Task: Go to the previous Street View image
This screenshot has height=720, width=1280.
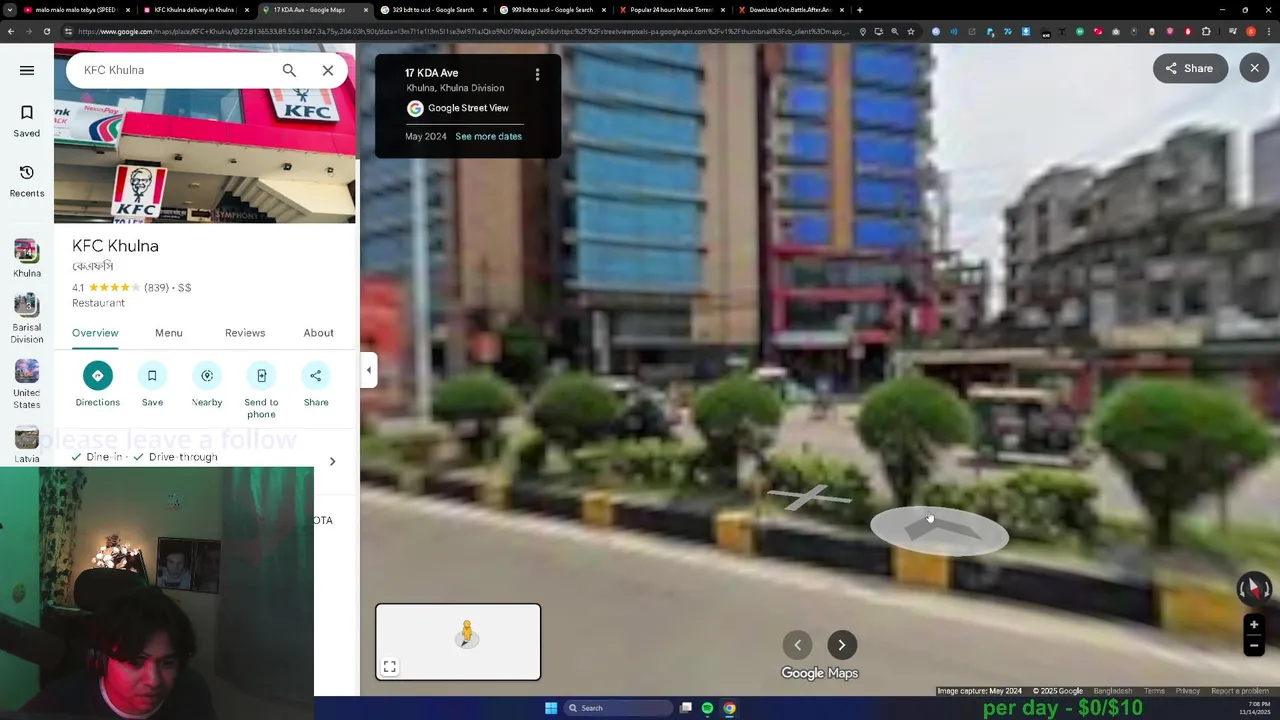Action: 797,645
